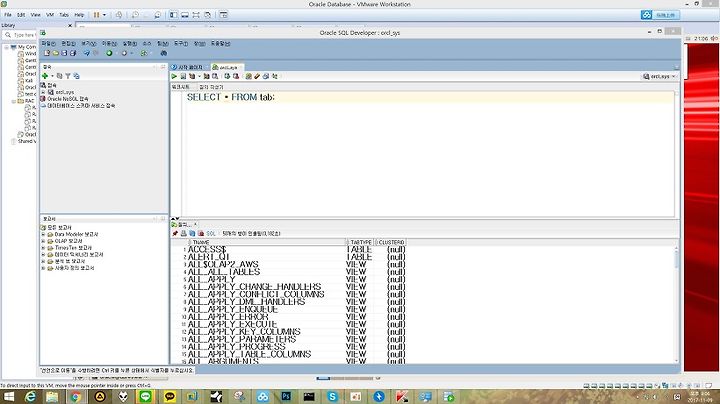
Task: Open the VMware VM menu
Action: click(x=50, y=15)
